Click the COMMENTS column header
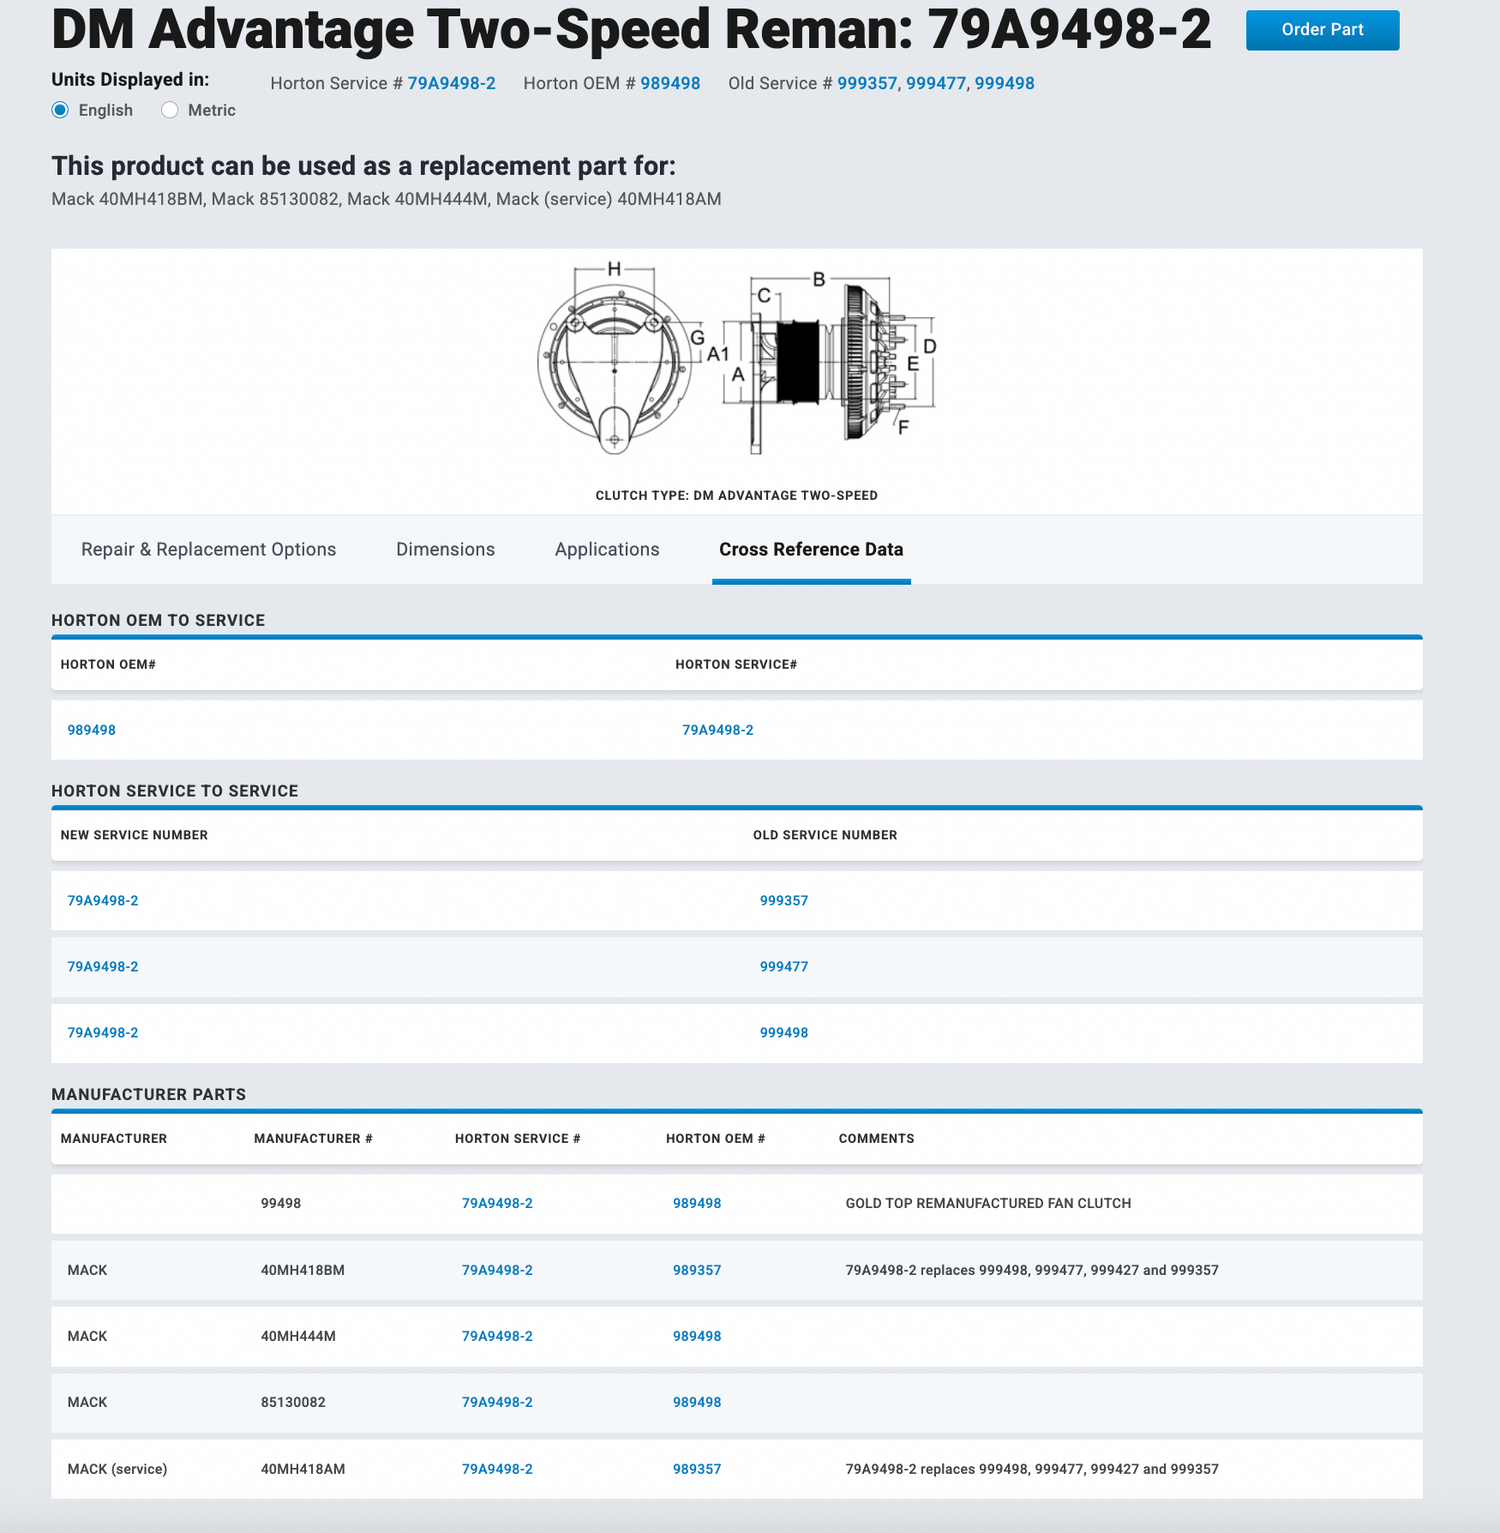Image resolution: width=1500 pixels, height=1533 pixels. coord(876,1138)
